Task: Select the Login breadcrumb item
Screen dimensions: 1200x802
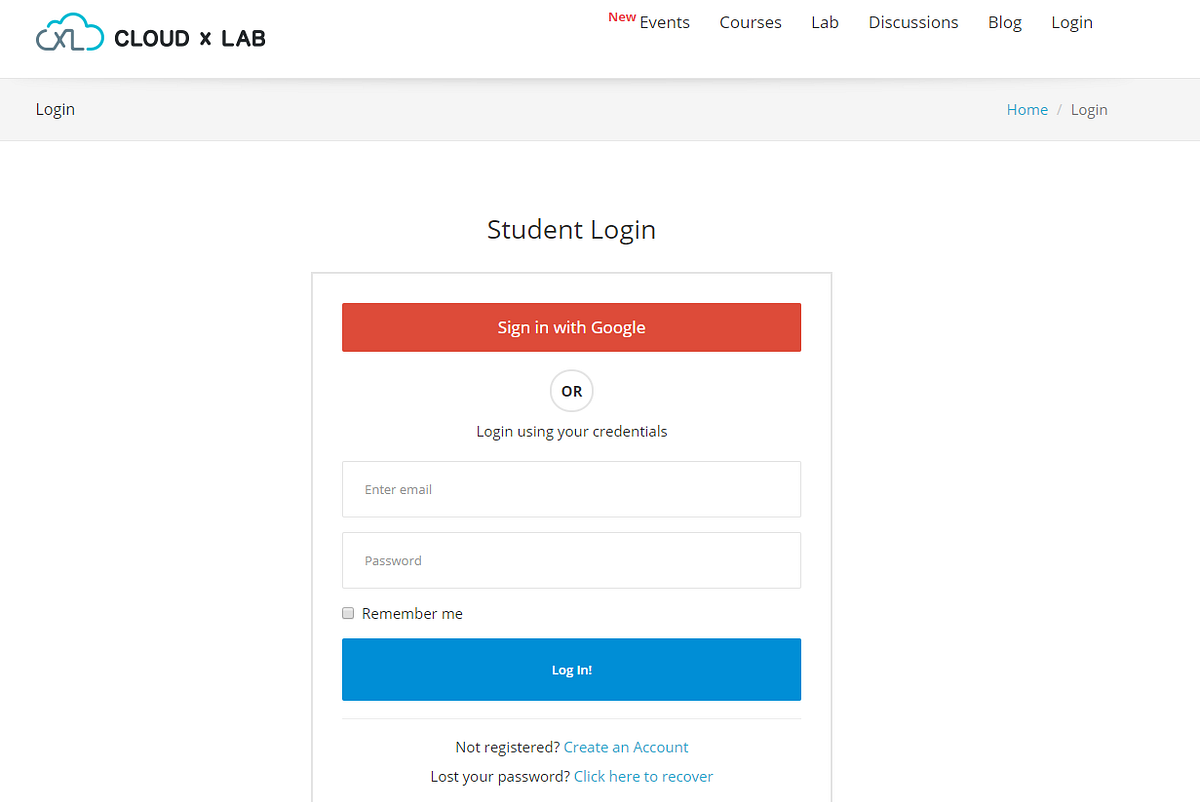Action: click(1089, 109)
